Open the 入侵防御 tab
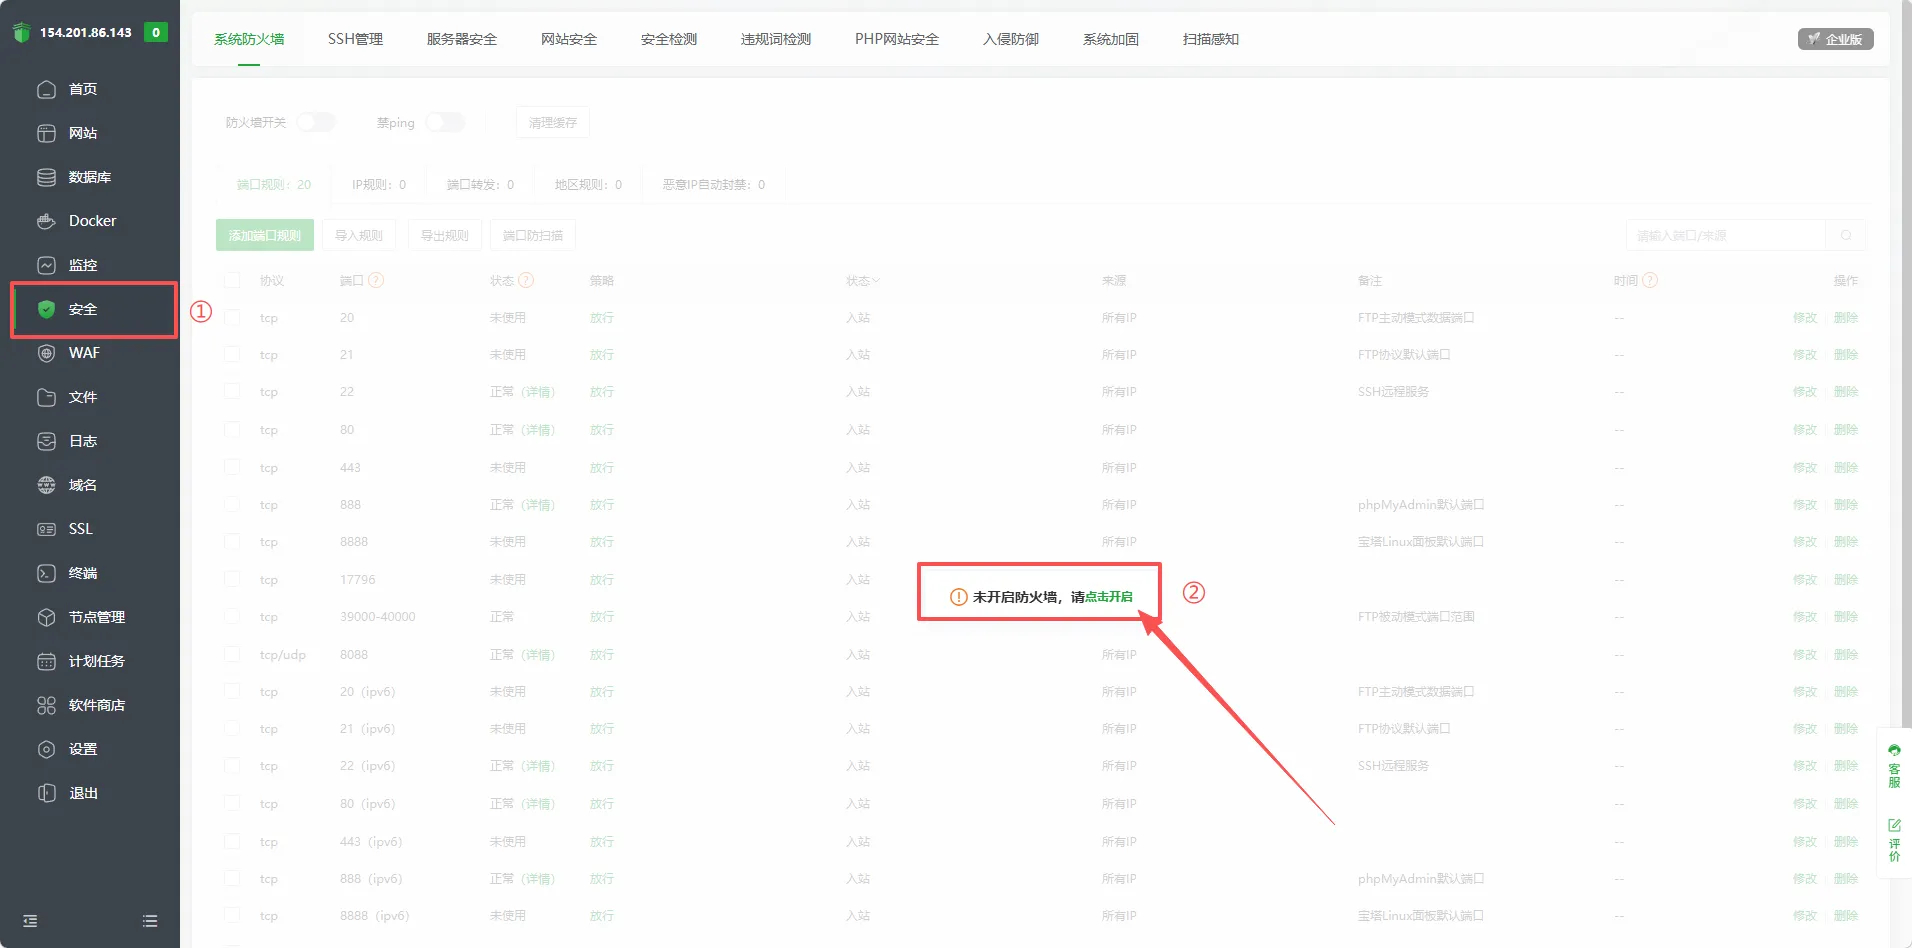 coord(1010,39)
